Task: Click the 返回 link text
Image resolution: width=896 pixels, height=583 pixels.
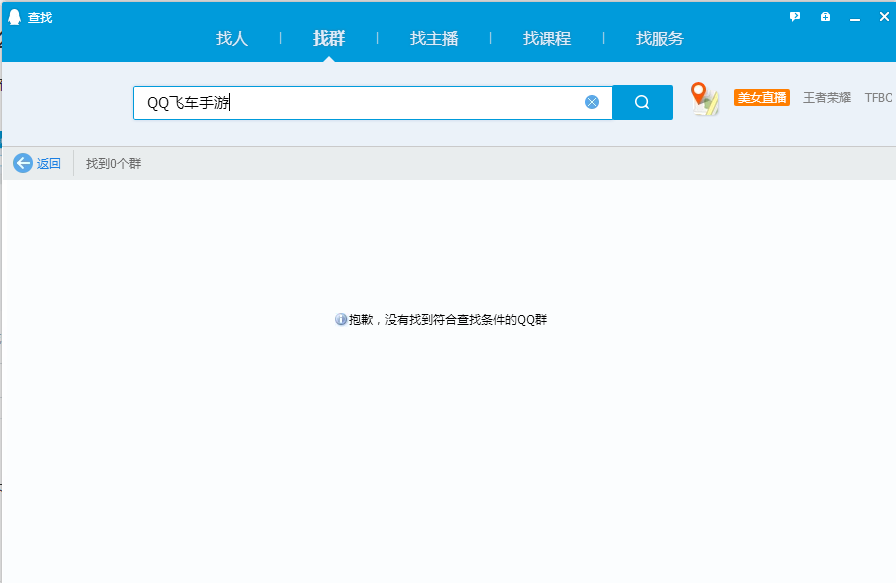Action: (49, 163)
